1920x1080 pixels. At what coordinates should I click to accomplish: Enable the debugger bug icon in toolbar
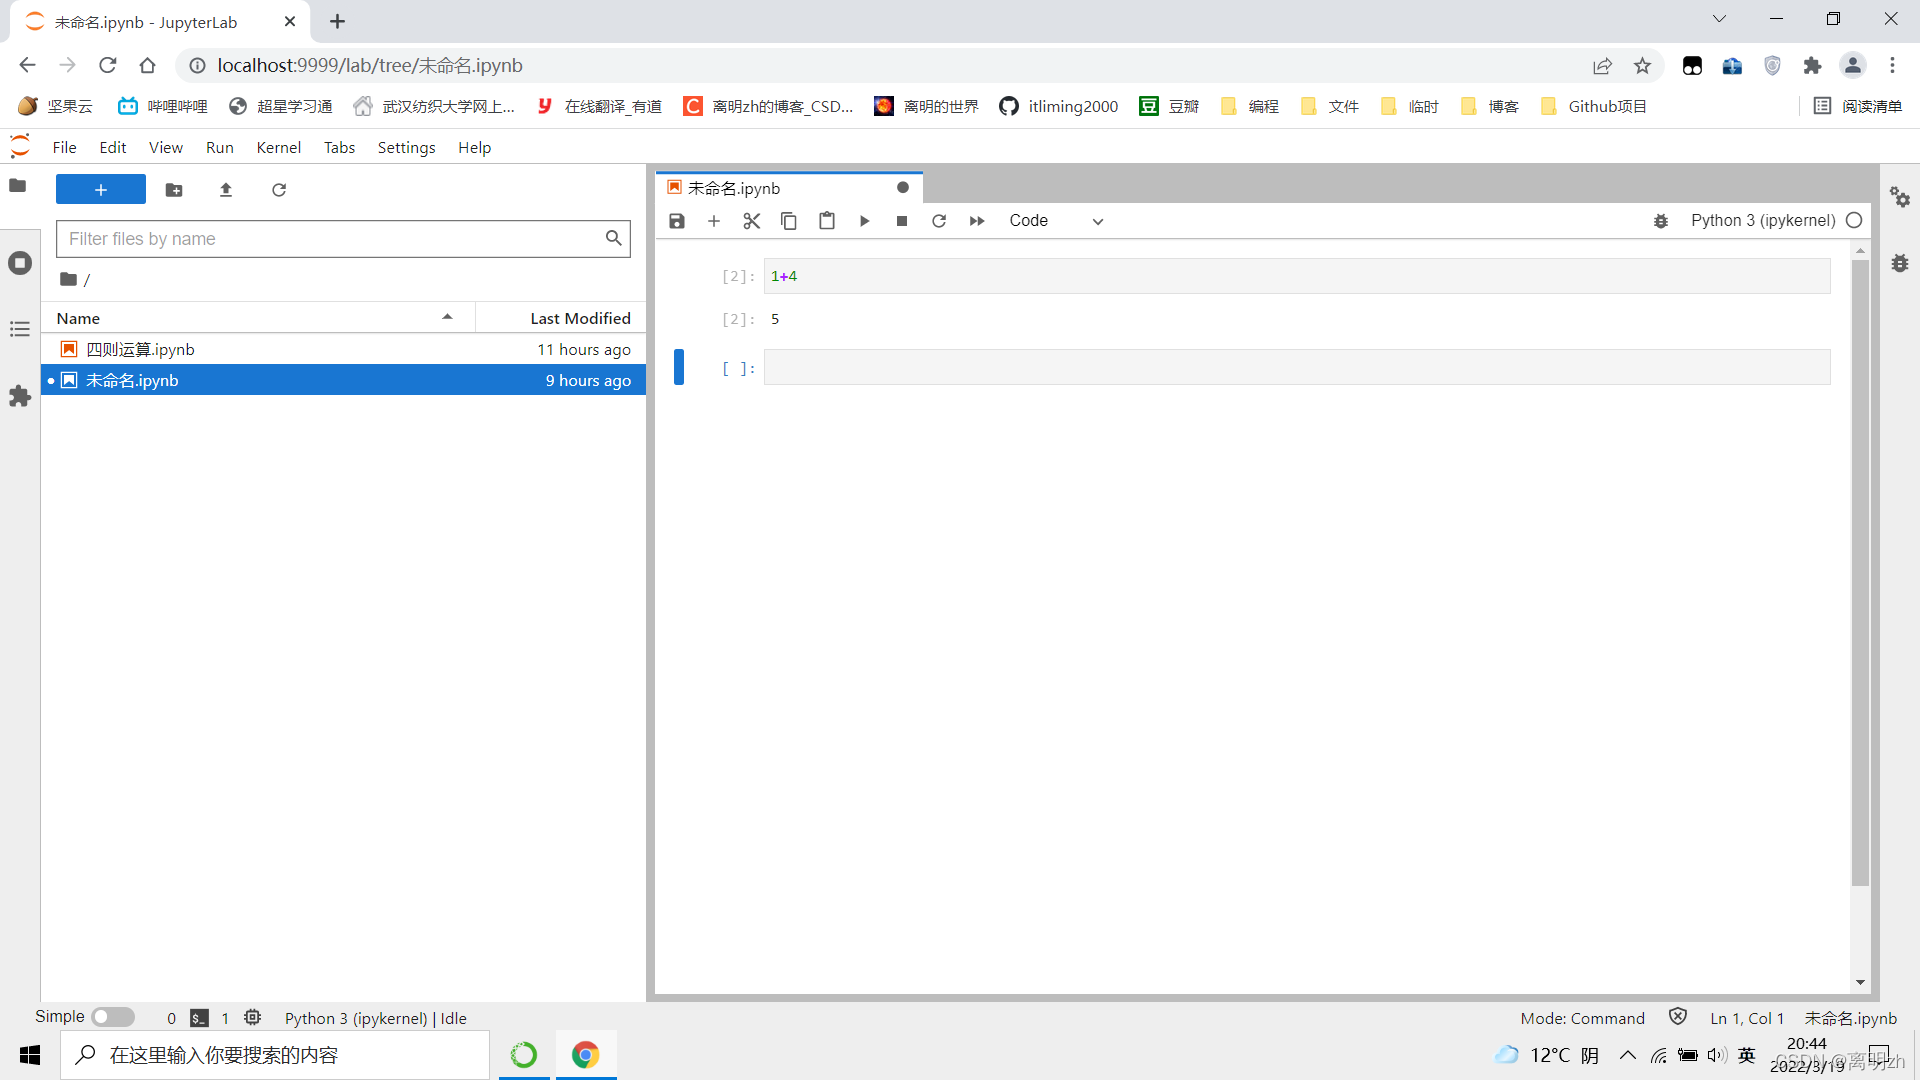(x=1661, y=221)
